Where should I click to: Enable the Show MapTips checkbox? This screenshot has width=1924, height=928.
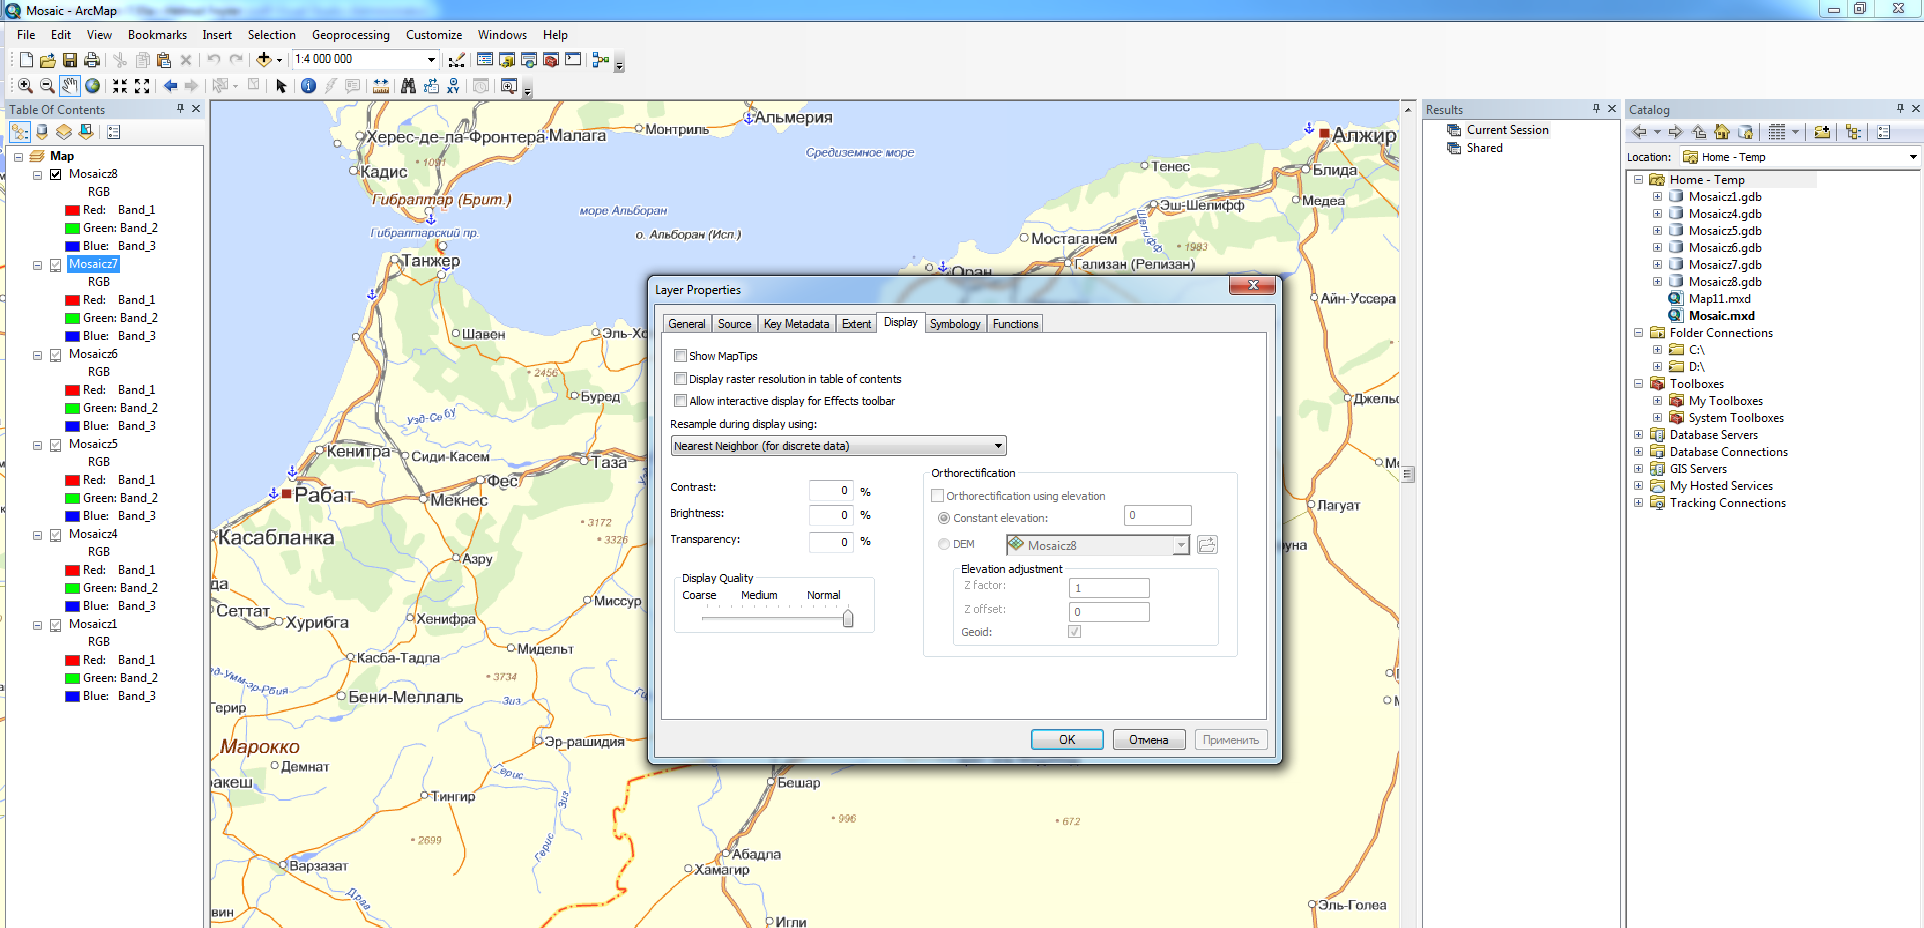(680, 356)
